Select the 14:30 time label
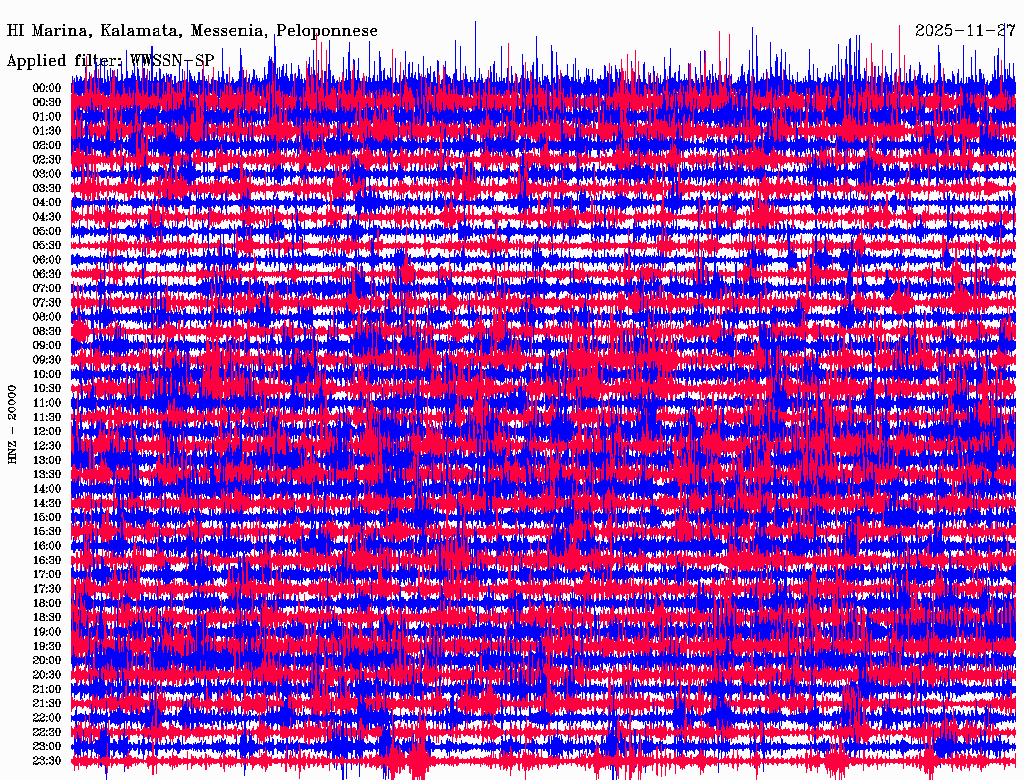1024x780 pixels. (x=47, y=504)
